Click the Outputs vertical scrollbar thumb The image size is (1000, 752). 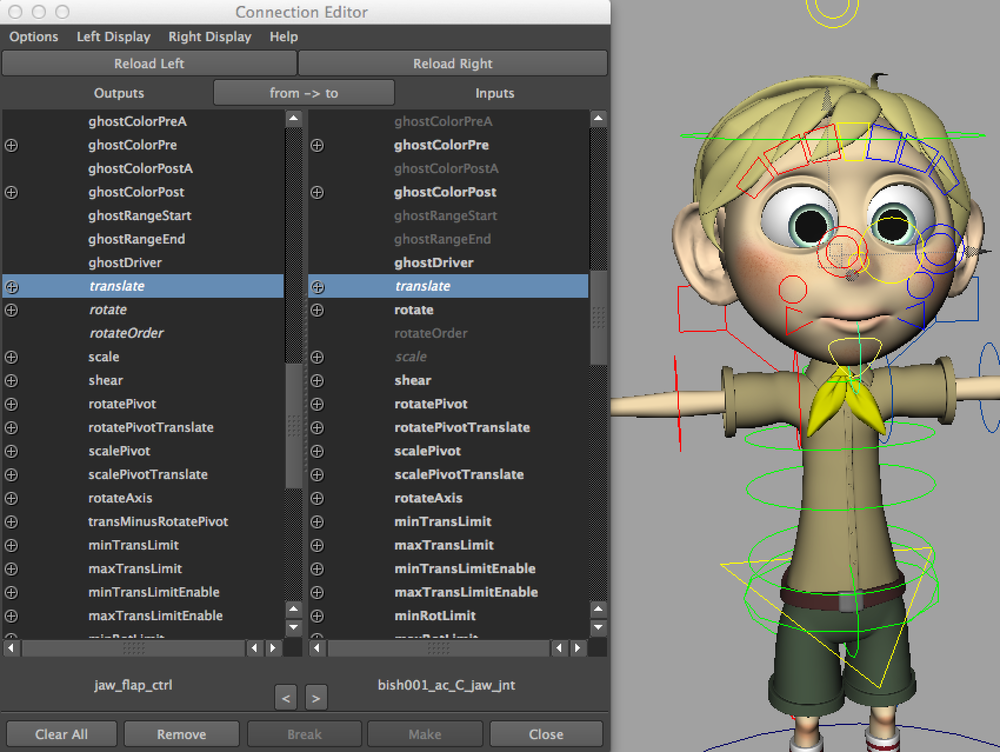click(293, 425)
